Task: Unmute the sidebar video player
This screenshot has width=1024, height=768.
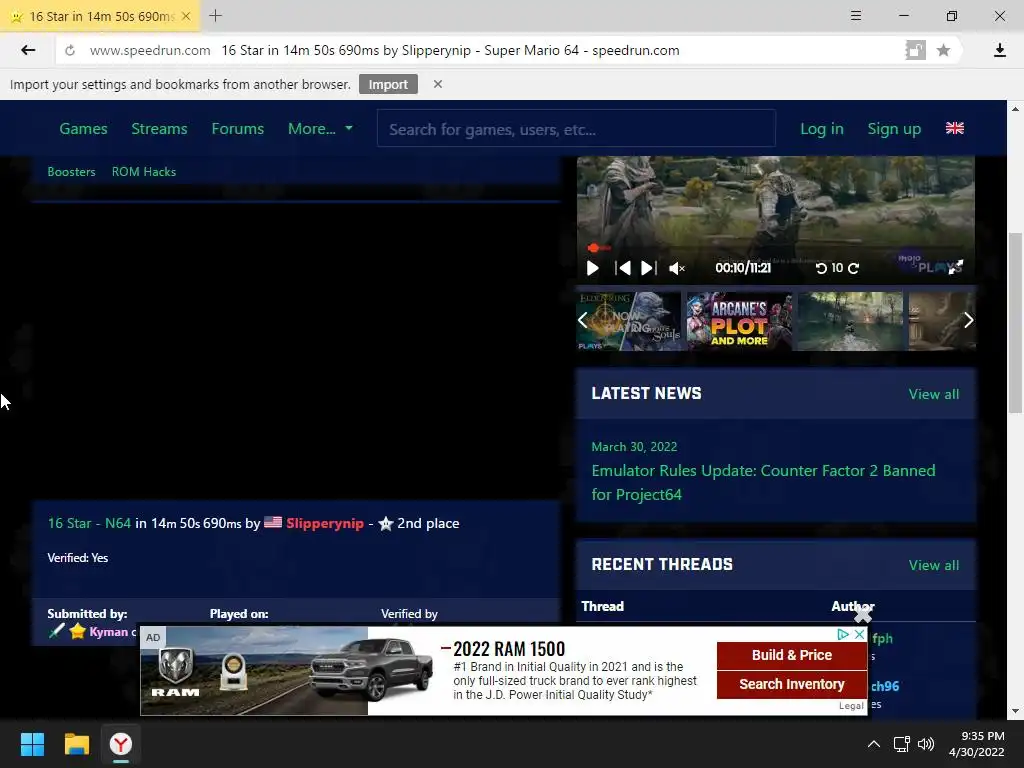Action: pyautogui.click(x=677, y=268)
